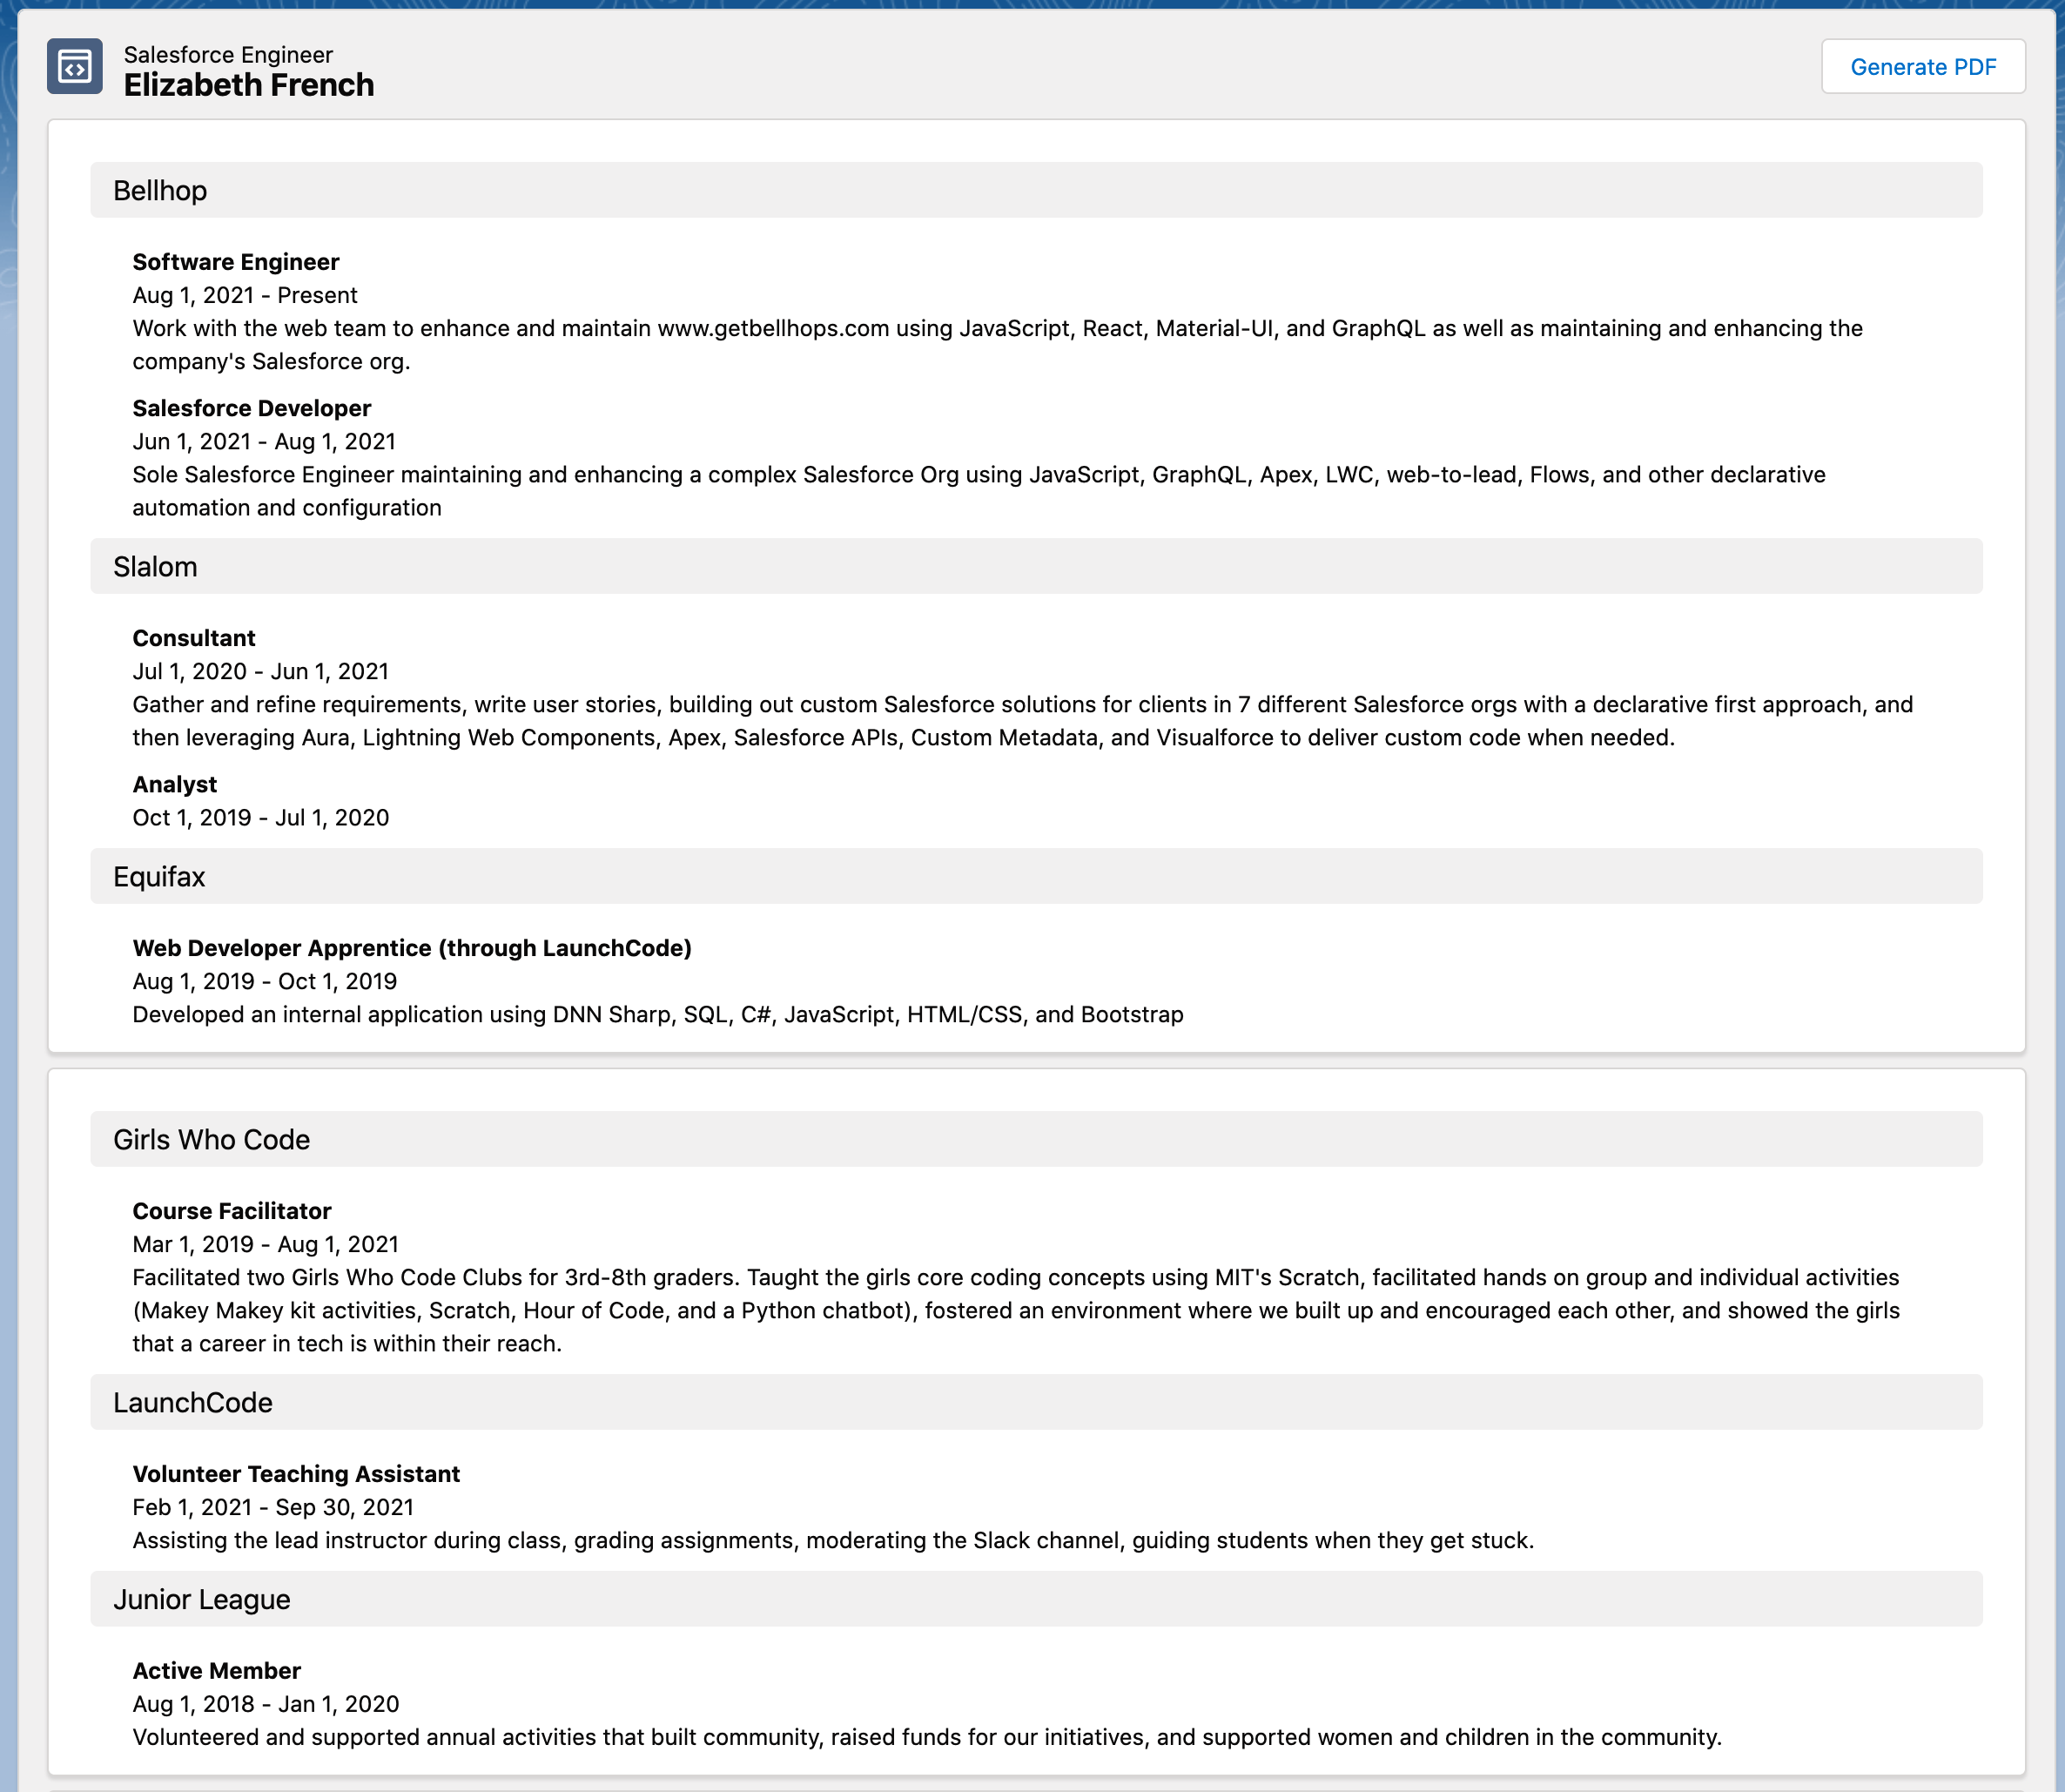The height and width of the screenshot is (1792, 2065).
Task: Select the Salesforce Developer position title
Action: (x=252, y=408)
